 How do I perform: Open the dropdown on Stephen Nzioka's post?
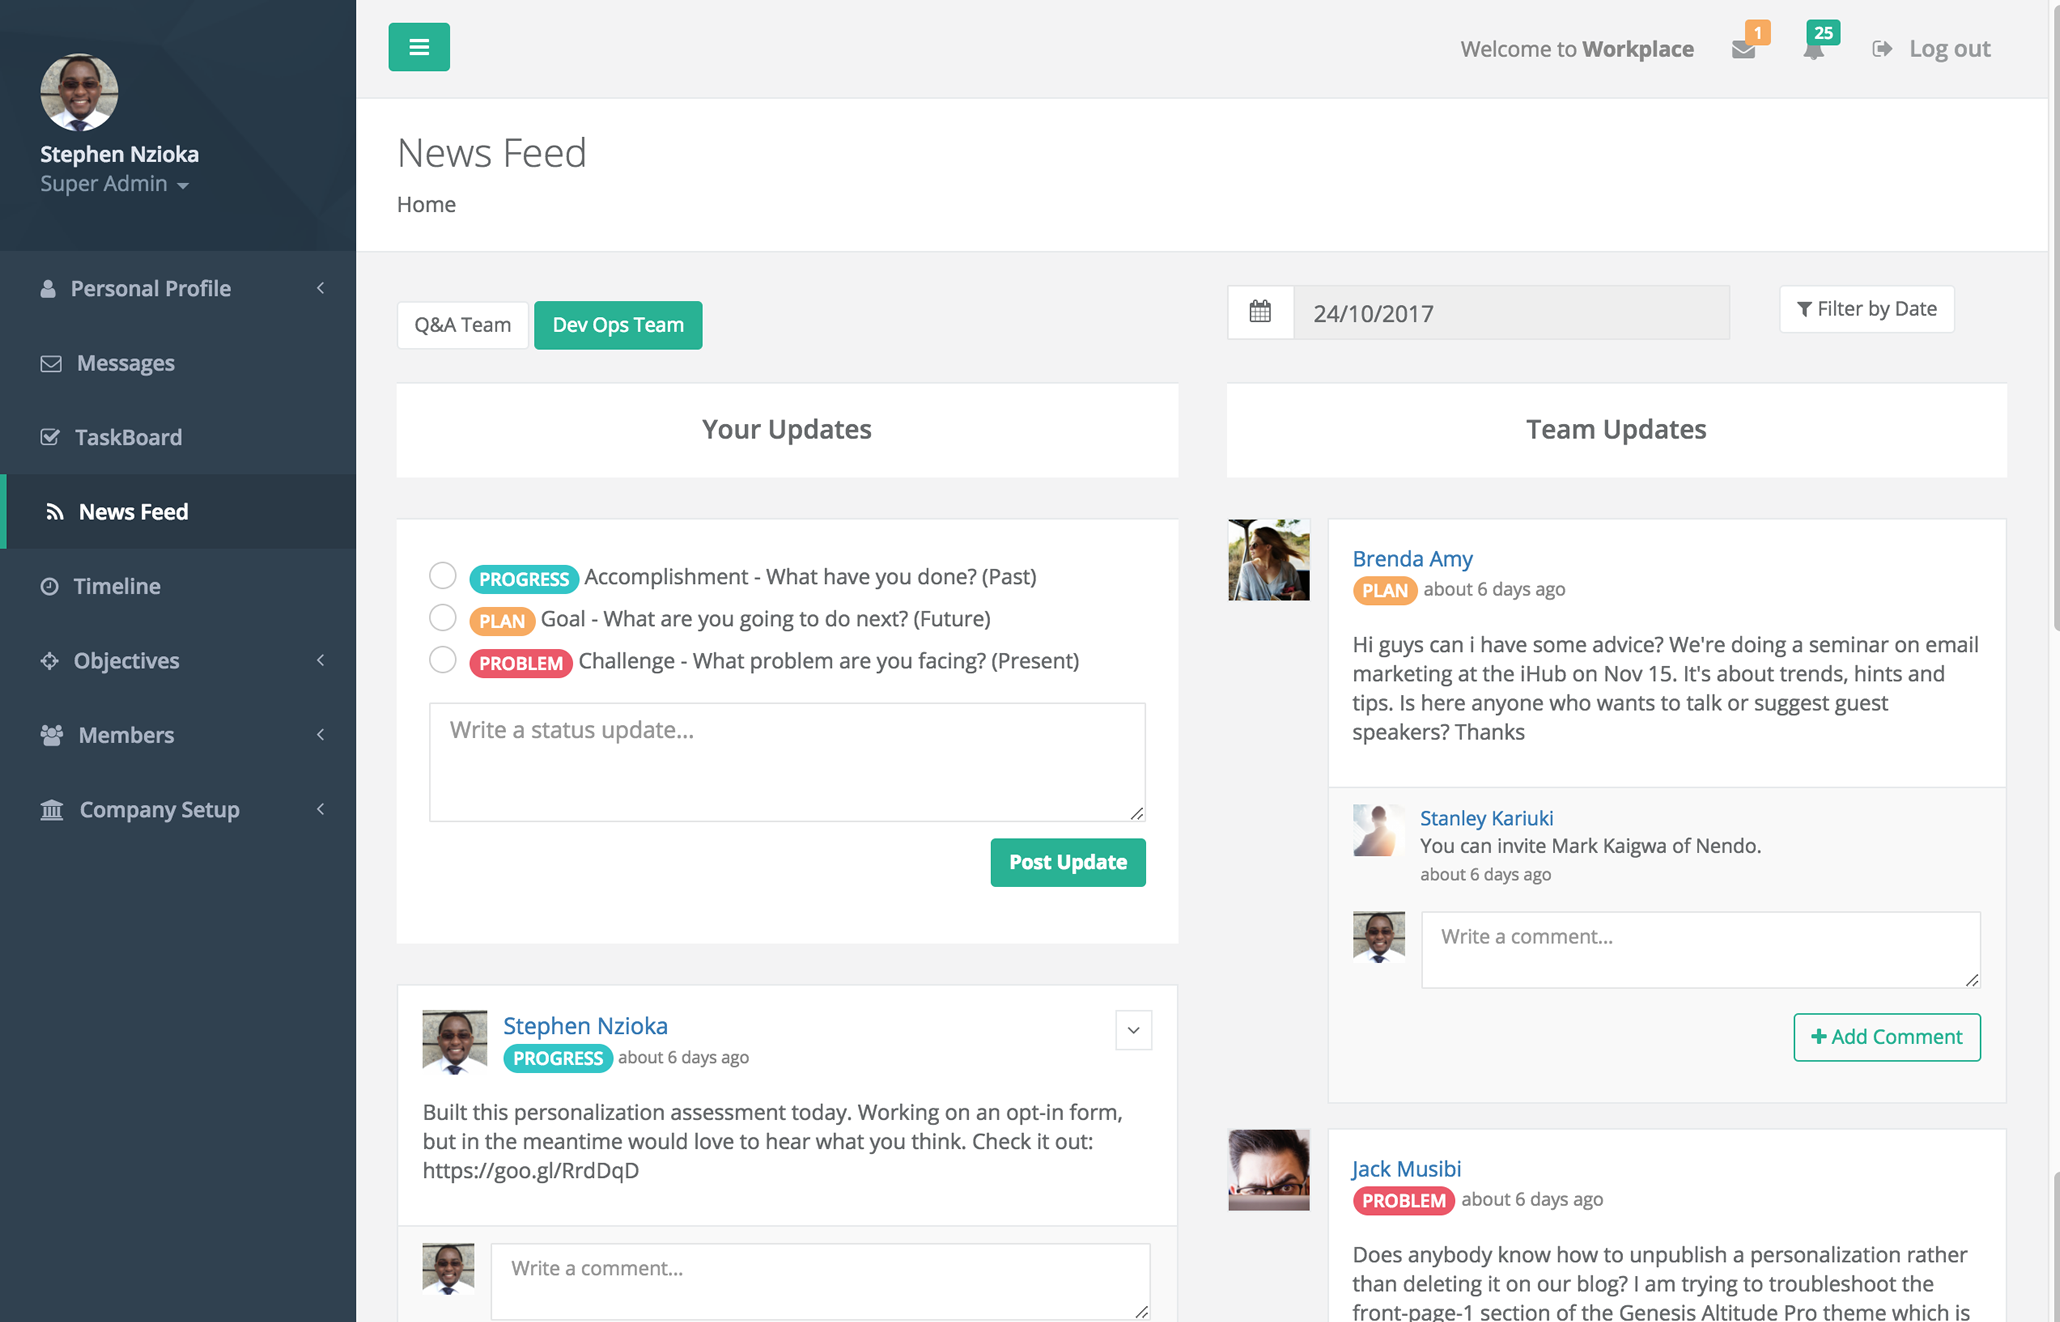click(x=1133, y=1030)
